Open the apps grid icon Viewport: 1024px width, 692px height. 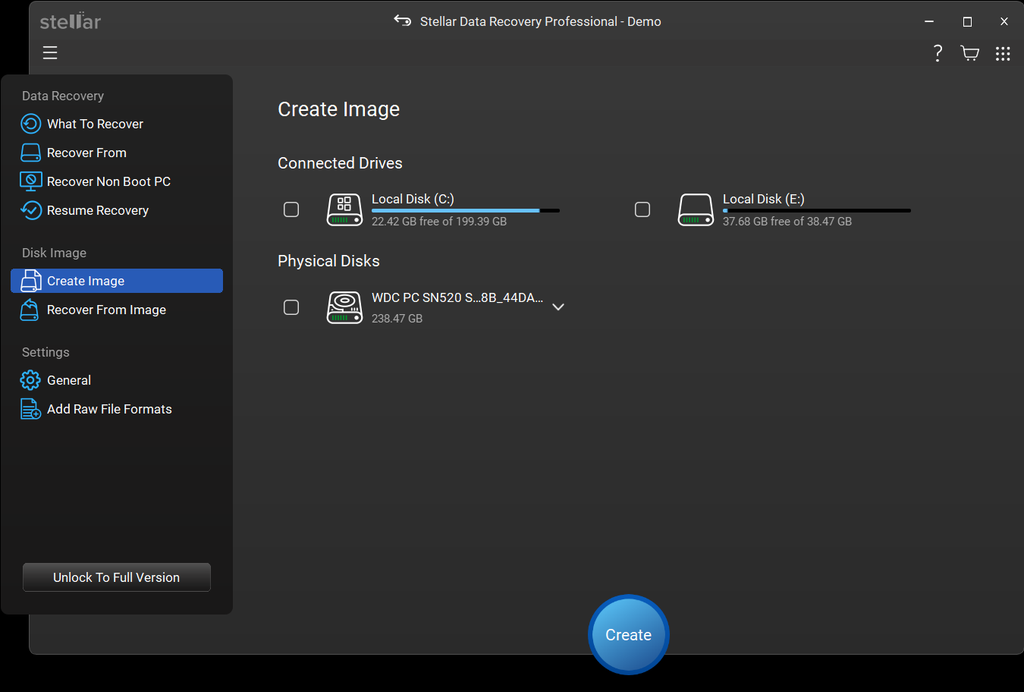click(1003, 54)
